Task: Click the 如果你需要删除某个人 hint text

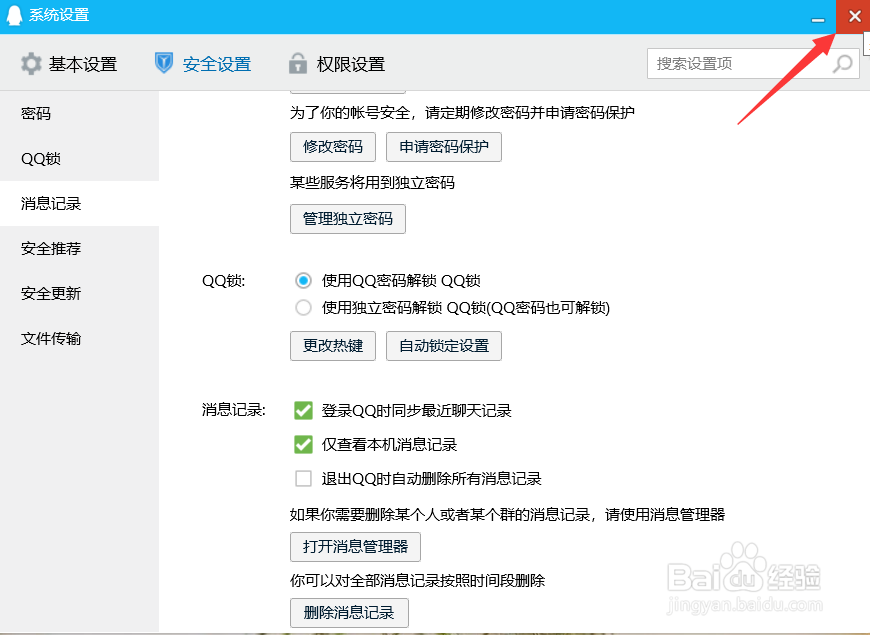Action: coord(507,515)
